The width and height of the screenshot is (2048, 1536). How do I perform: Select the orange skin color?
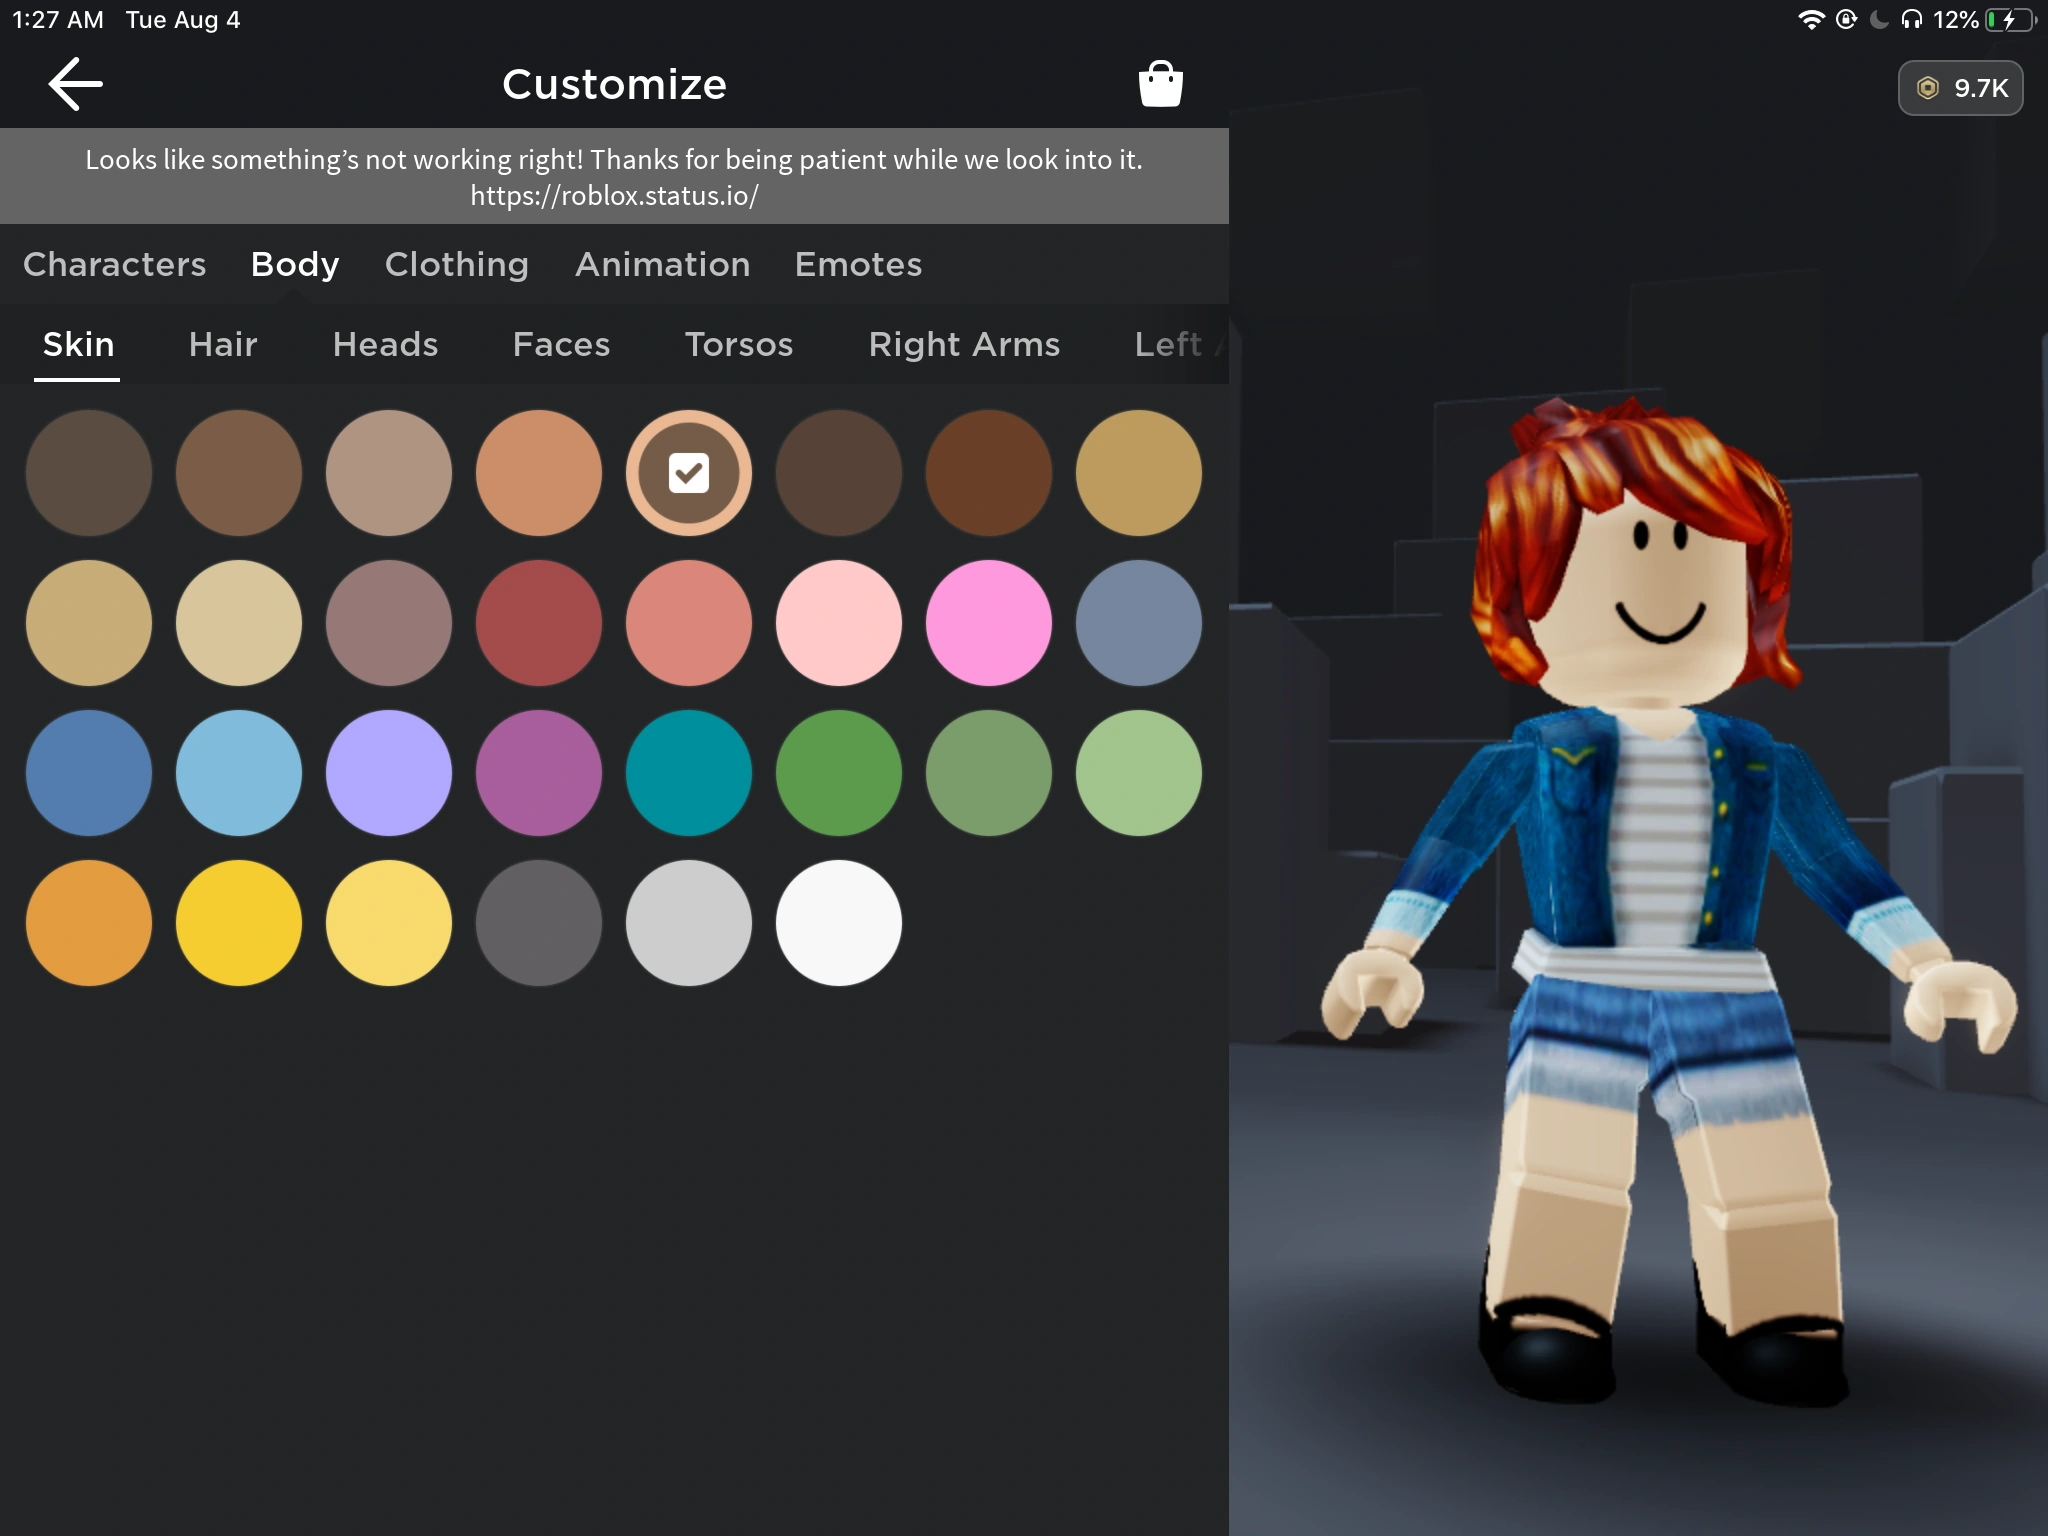(x=89, y=923)
